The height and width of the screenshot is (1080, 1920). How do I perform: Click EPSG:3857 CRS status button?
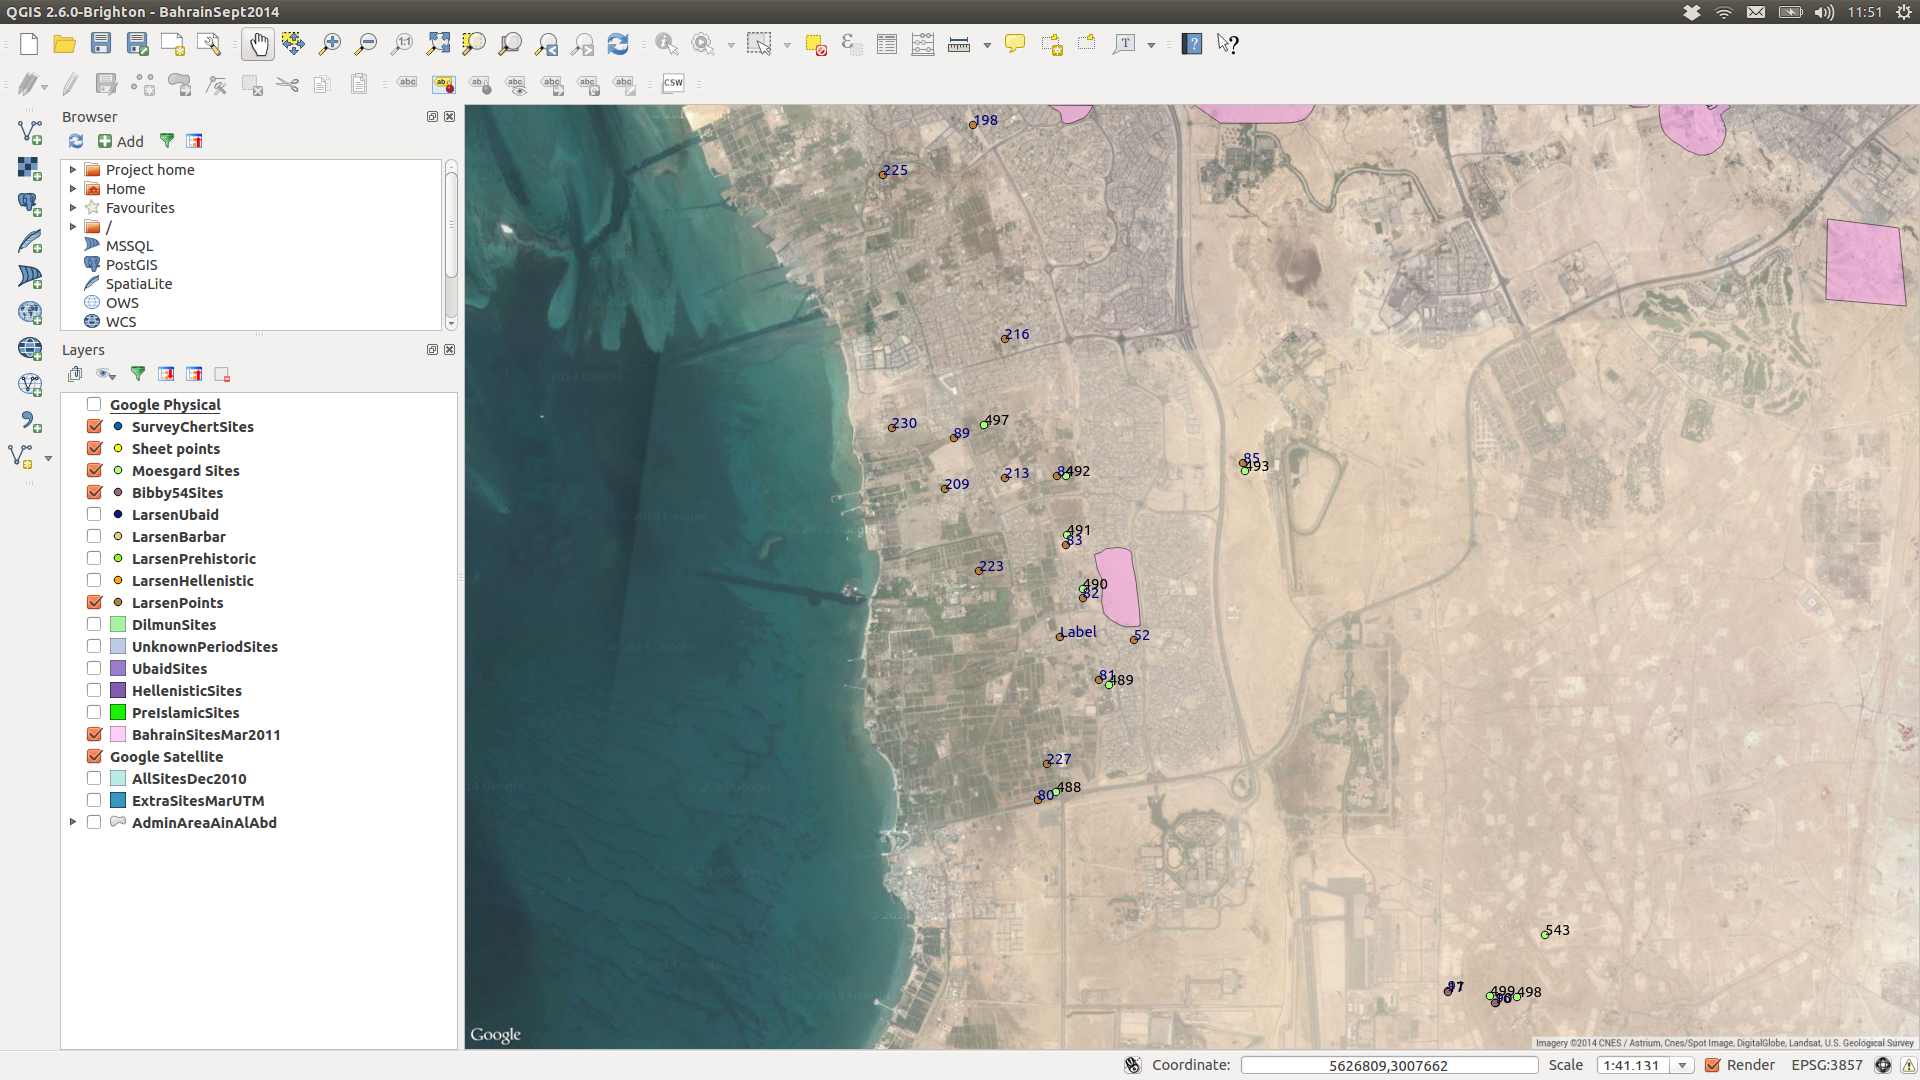(x=1827, y=1065)
